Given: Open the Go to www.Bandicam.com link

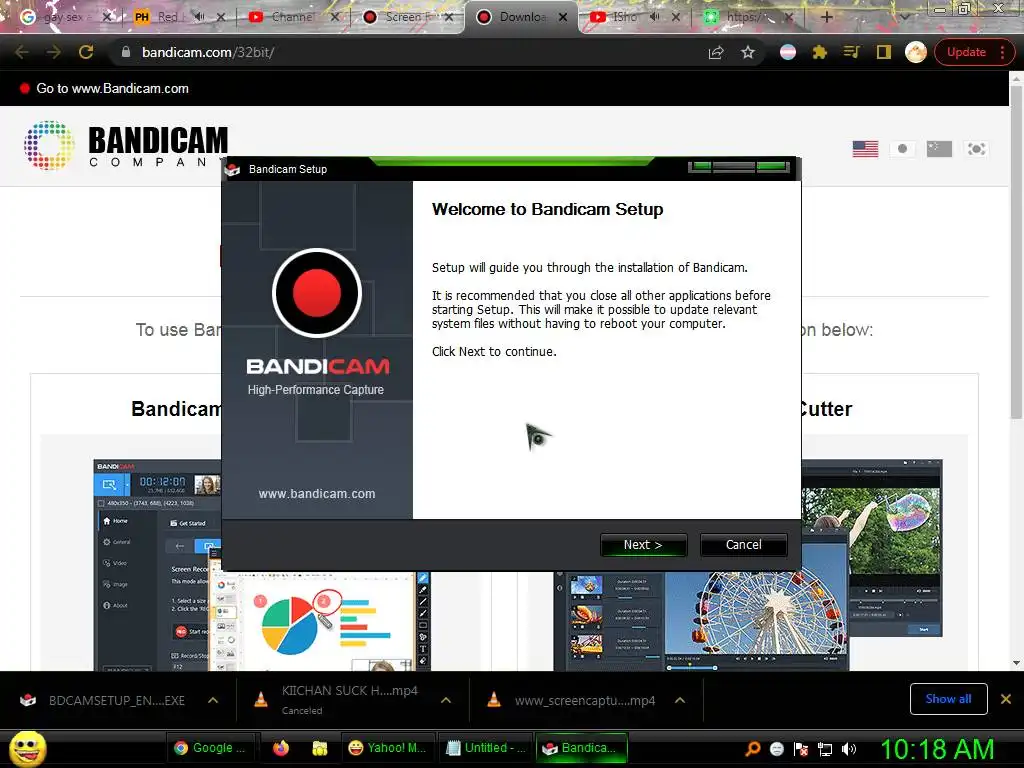Looking at the screenshot, I should 112,88.
